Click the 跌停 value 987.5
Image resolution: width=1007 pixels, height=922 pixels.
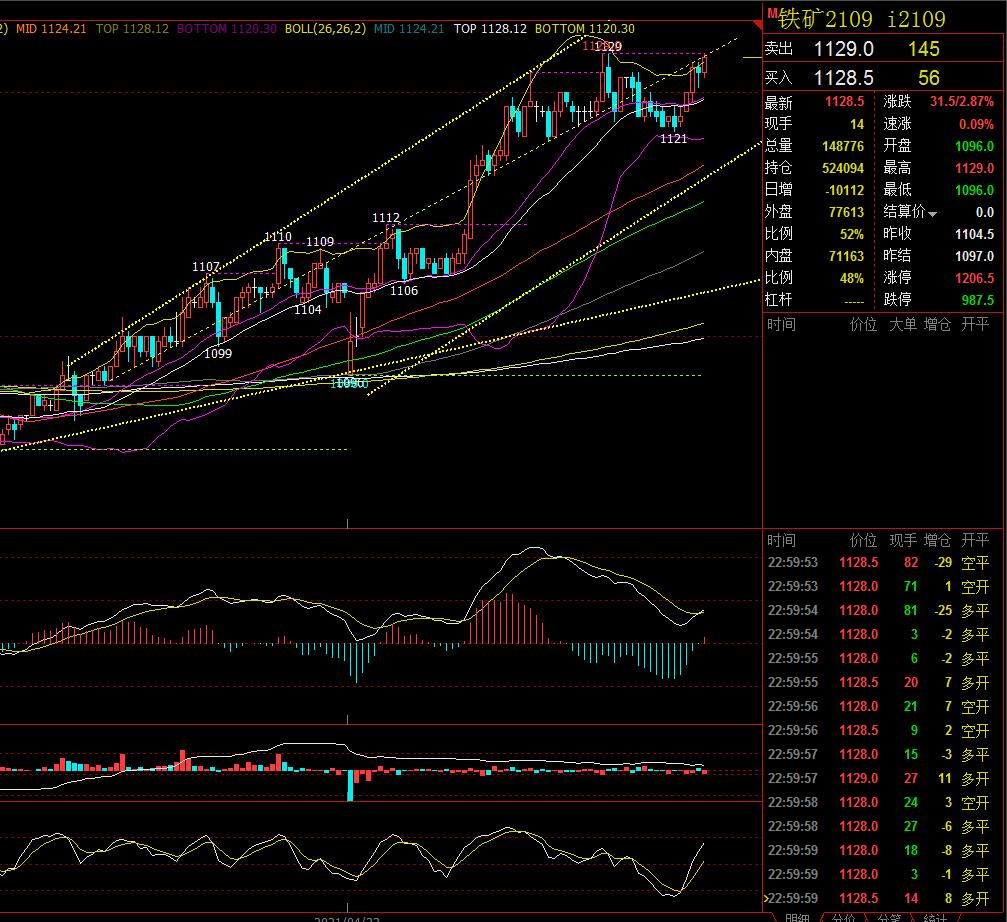pyautogui.click(x=977, y=300)
